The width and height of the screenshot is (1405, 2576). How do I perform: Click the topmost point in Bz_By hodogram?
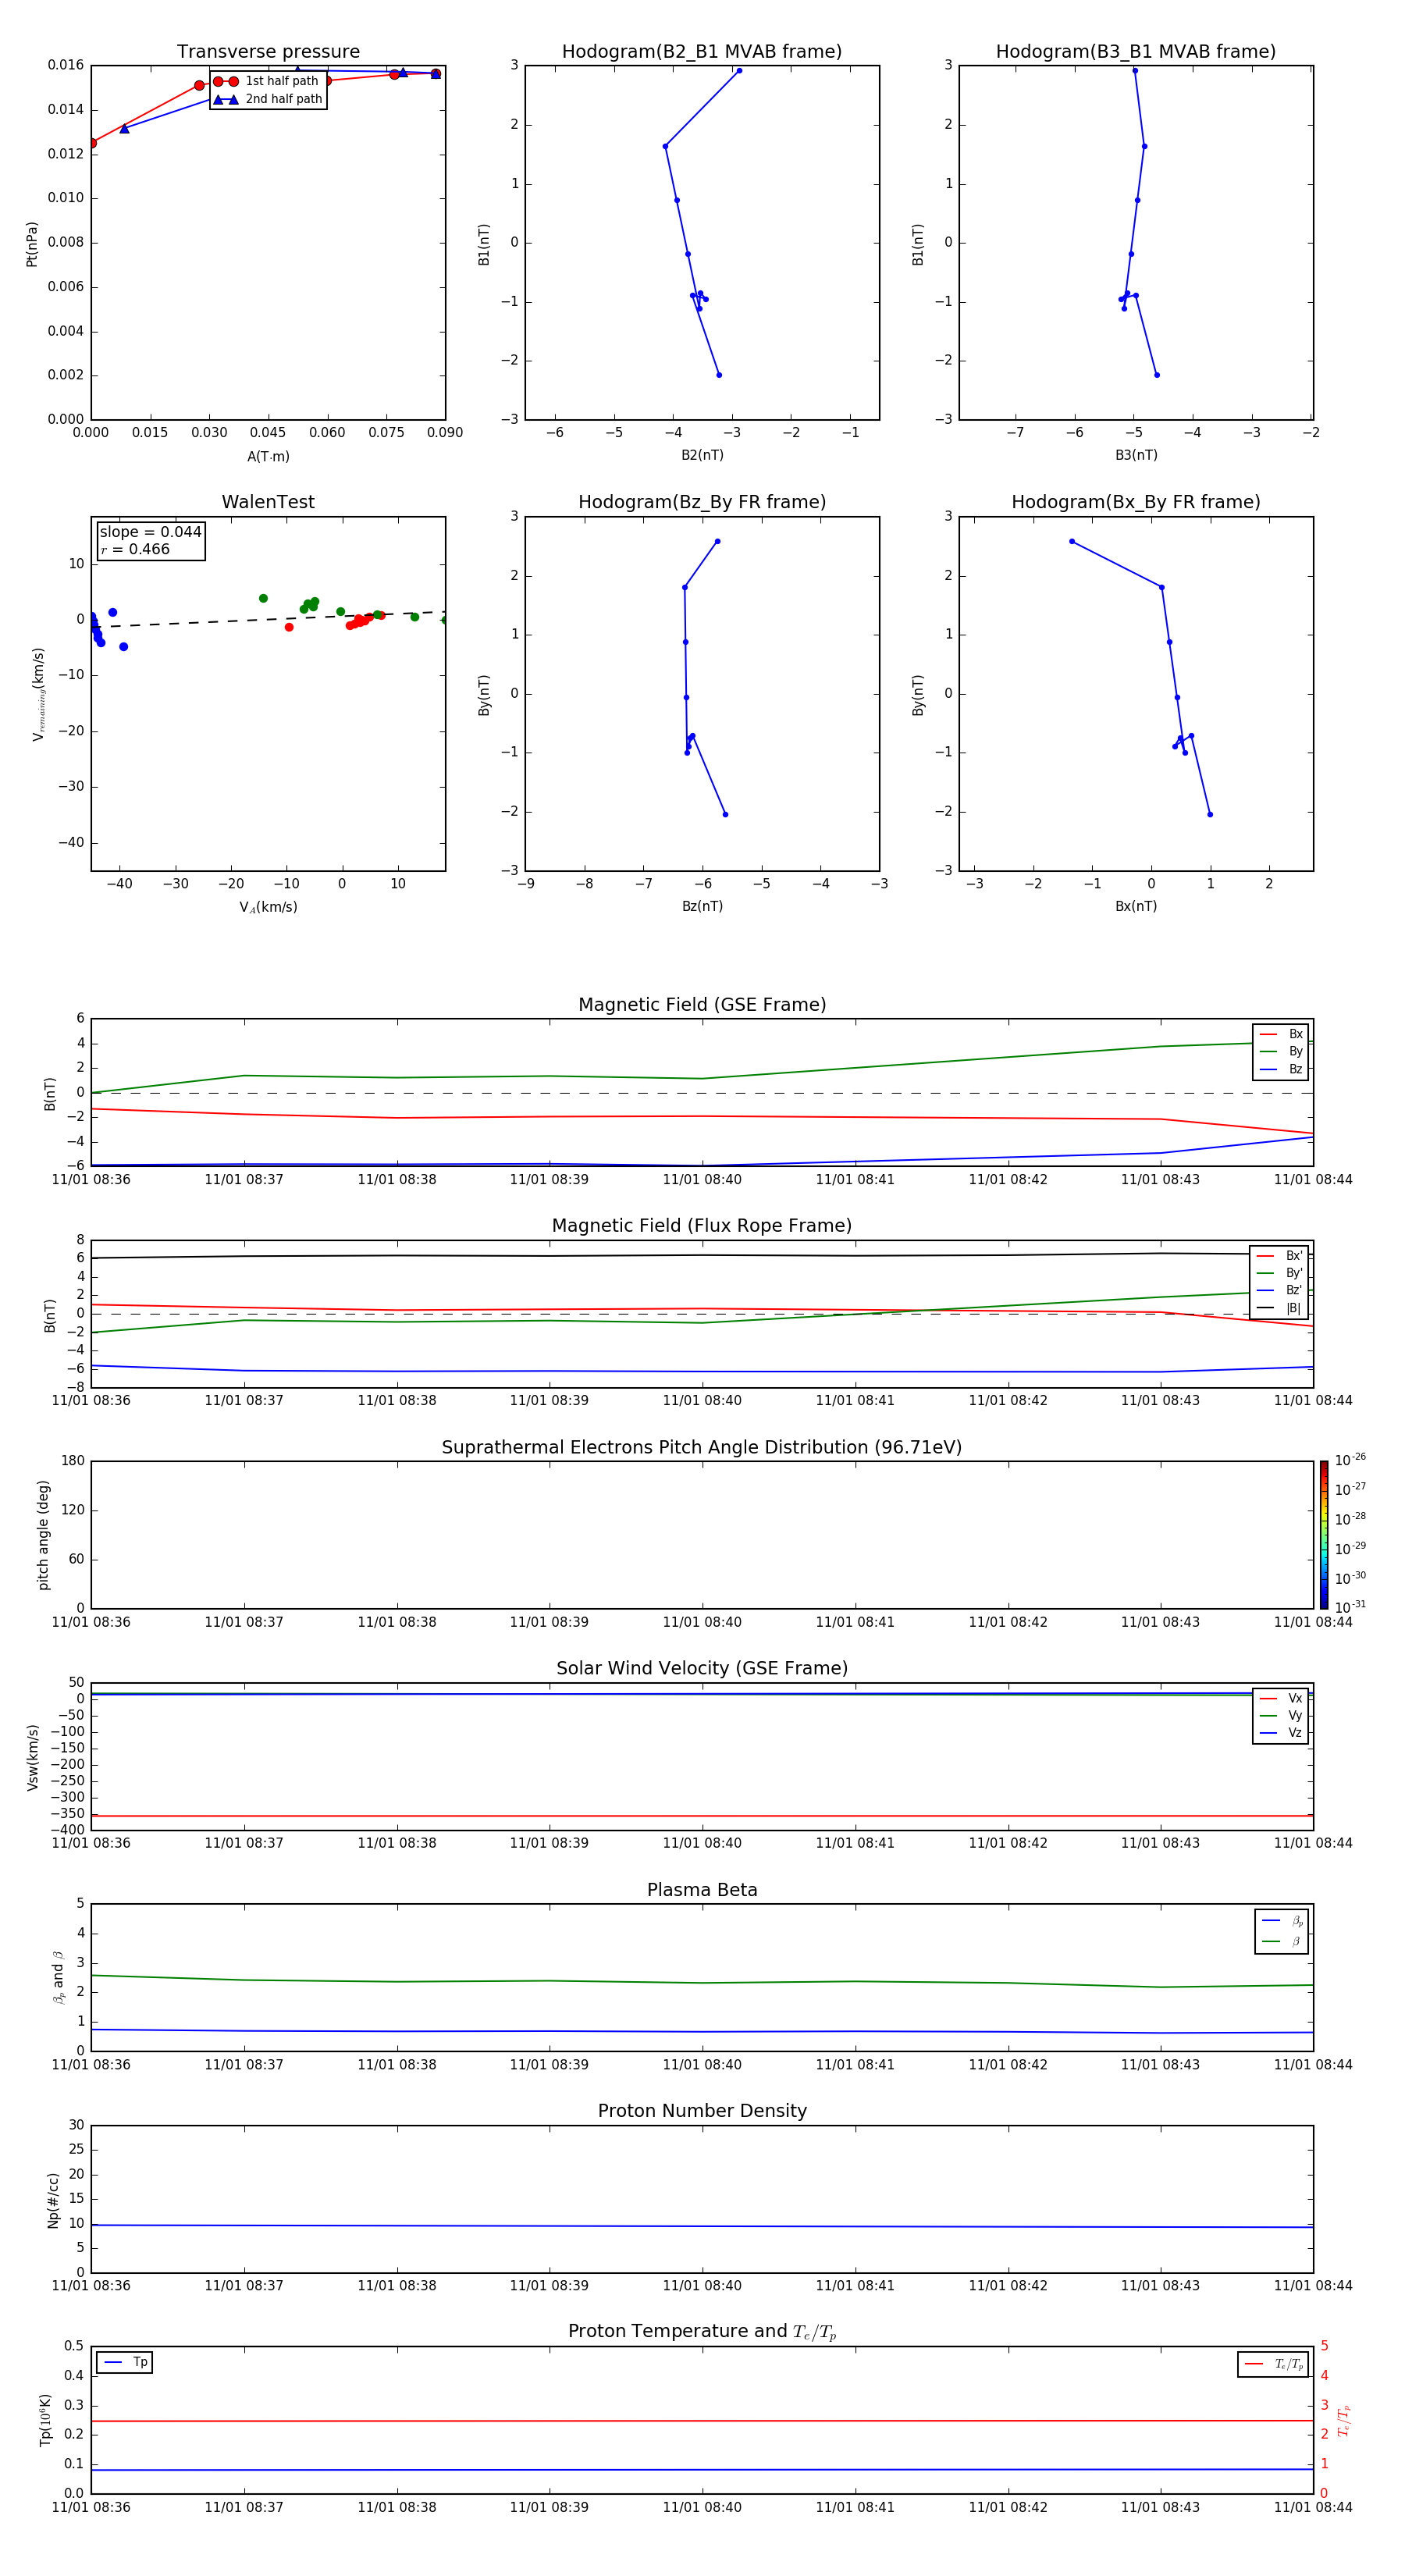717,542
